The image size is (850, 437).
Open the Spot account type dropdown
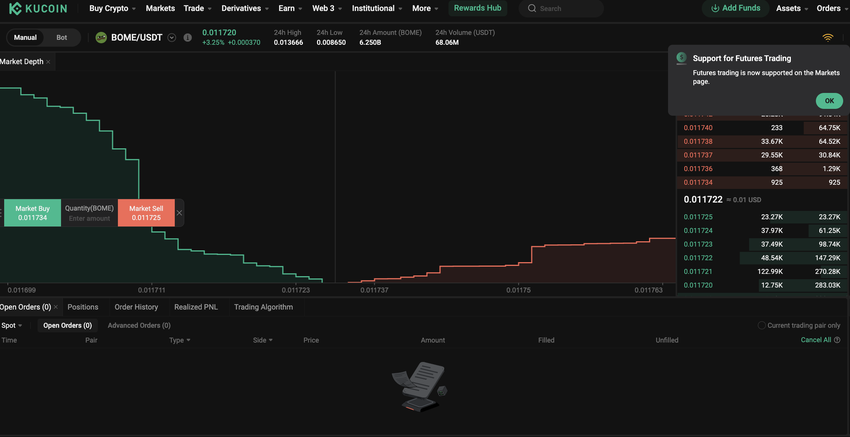click(x=11, y=325)
